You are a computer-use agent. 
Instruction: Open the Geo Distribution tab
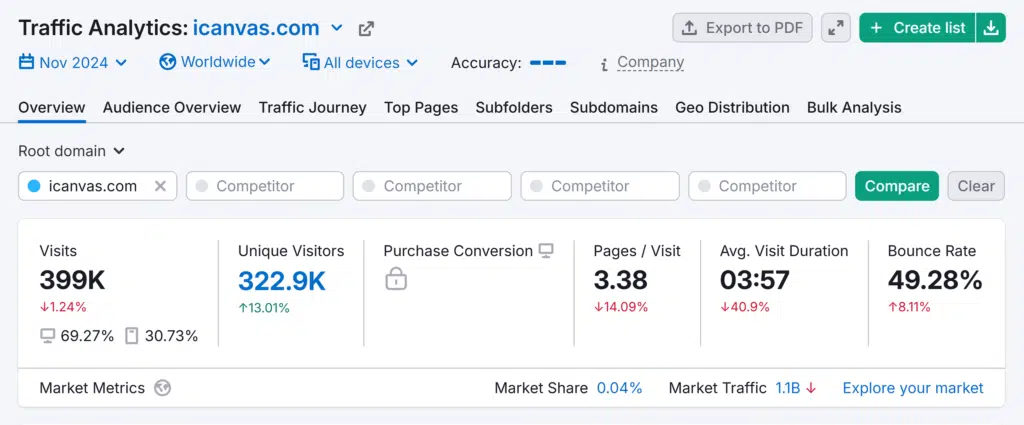[x=732, y=107]
